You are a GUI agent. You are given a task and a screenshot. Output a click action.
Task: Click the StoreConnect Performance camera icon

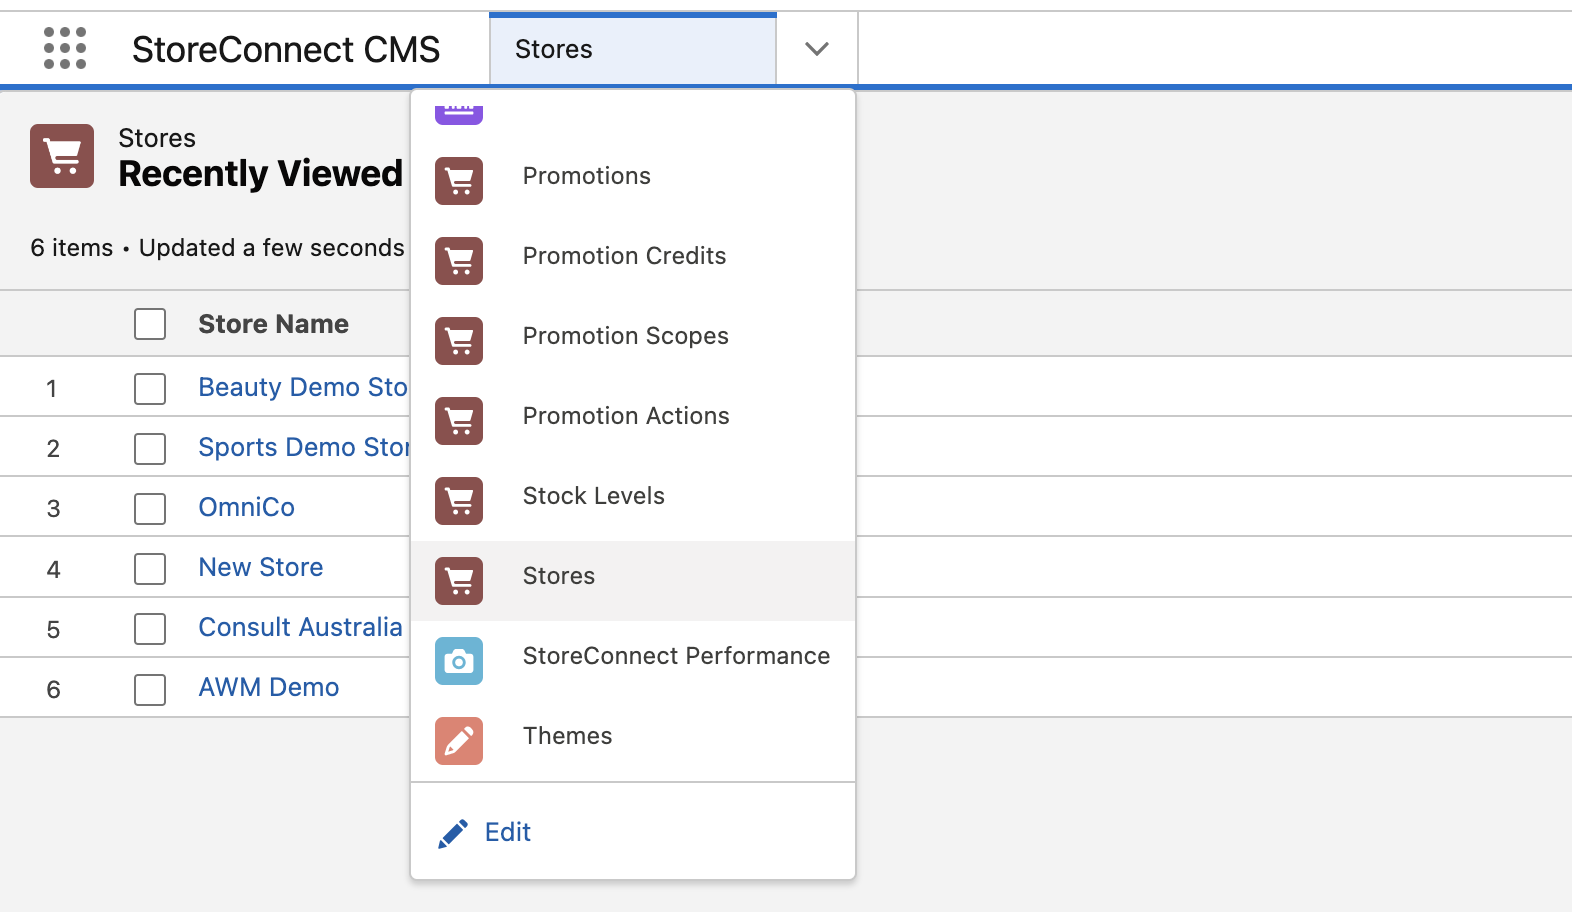[459, 661]
